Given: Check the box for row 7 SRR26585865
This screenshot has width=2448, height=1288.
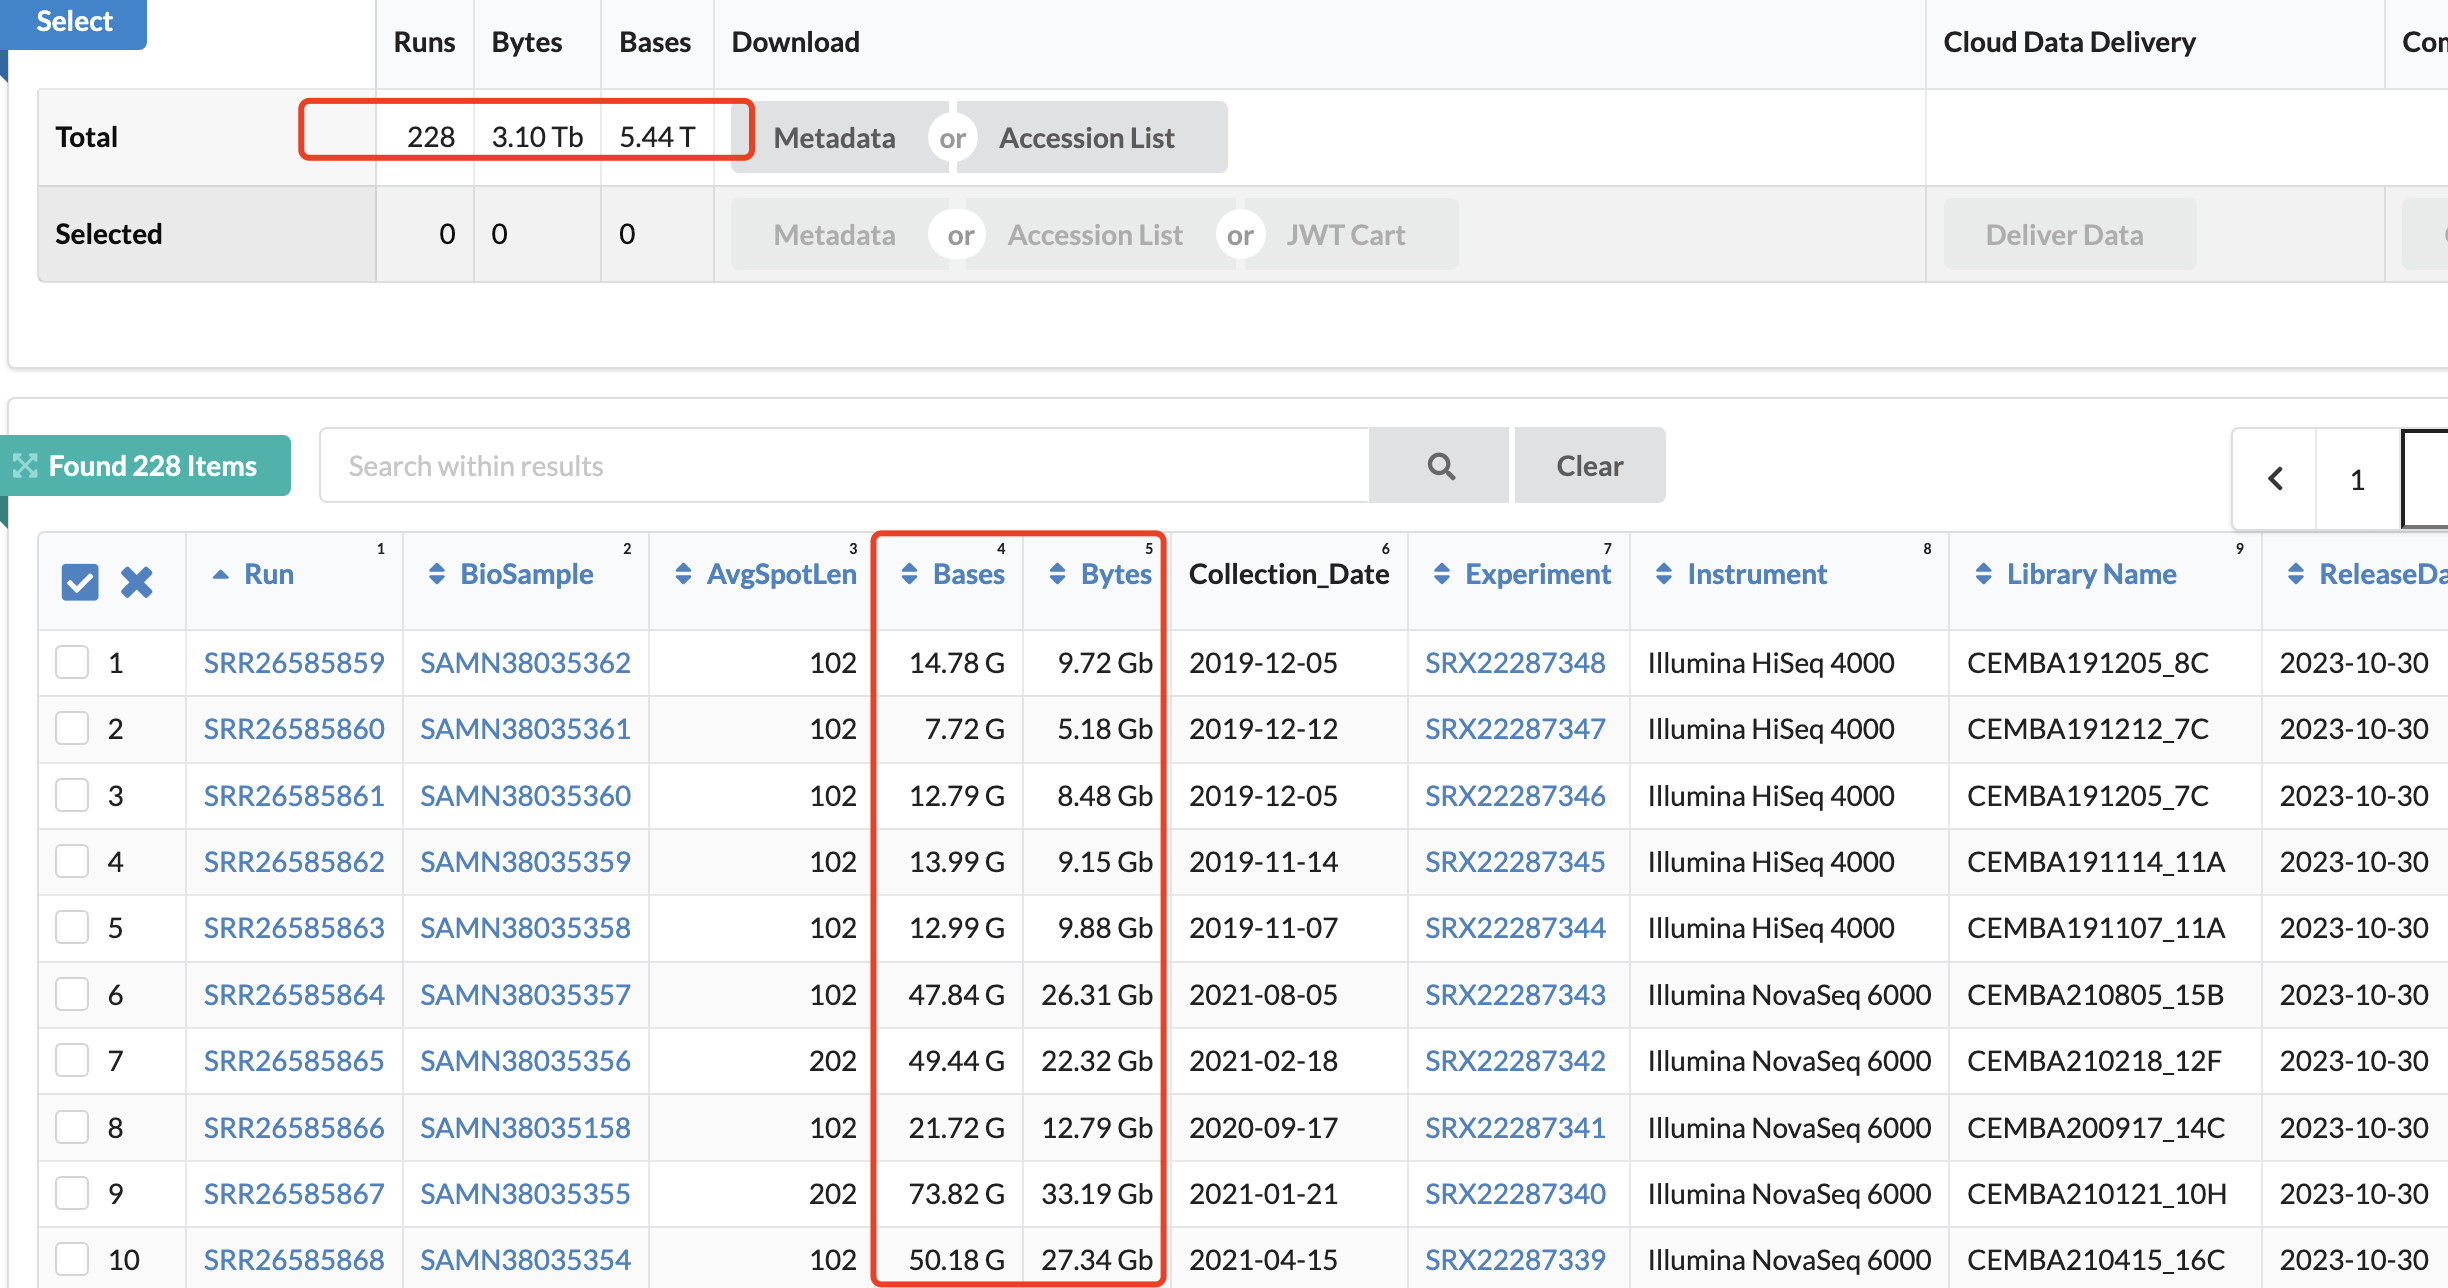Looking at the screenshot, I should click(72, 1060).
